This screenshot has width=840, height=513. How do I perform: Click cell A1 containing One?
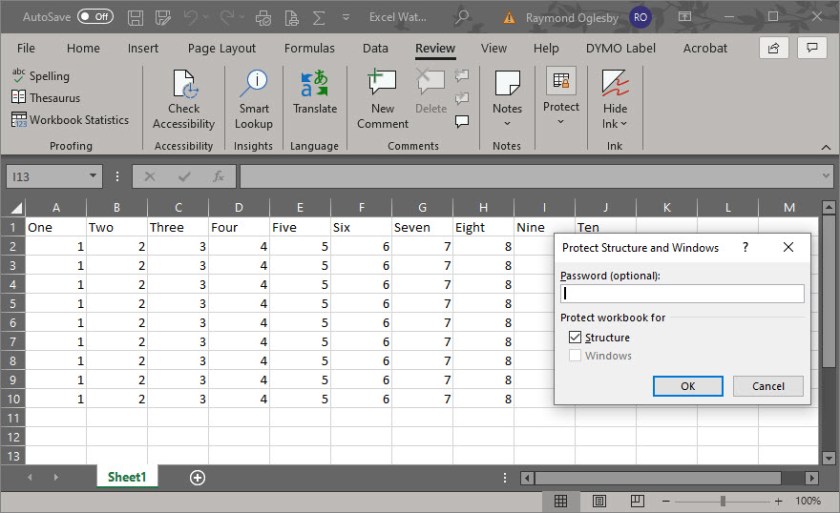(56, 227)
